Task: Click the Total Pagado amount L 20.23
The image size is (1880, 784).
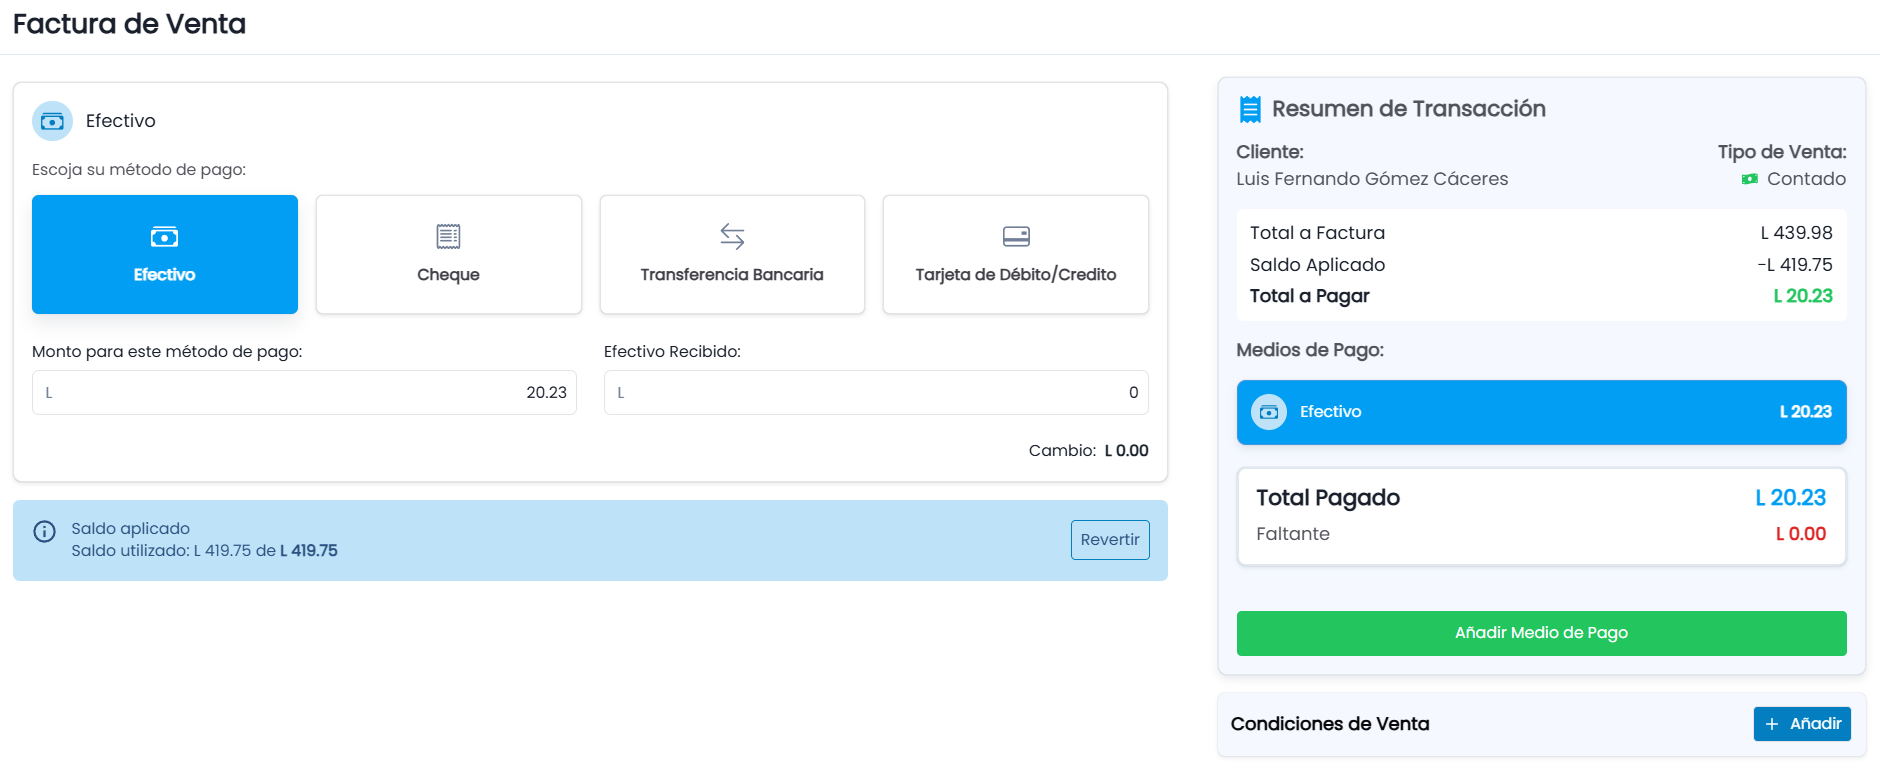Action: [x=1791, y=498]
